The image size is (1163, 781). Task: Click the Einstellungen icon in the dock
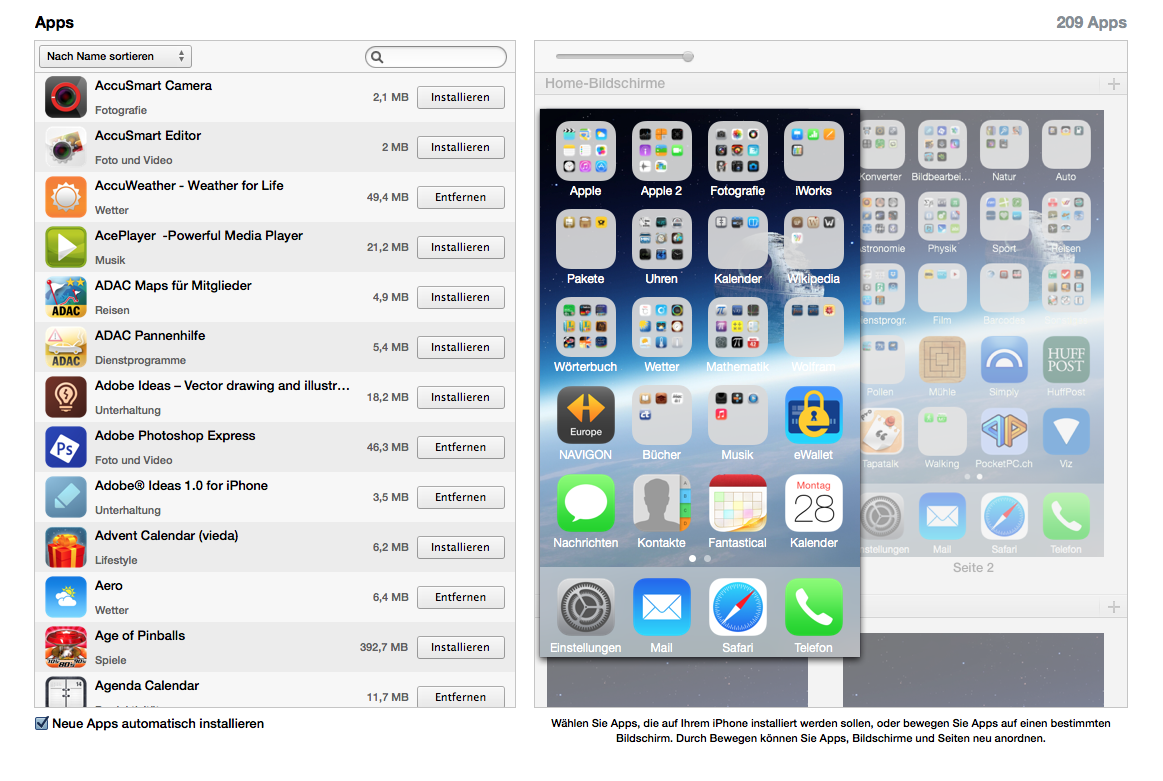(x=586, y=606)
